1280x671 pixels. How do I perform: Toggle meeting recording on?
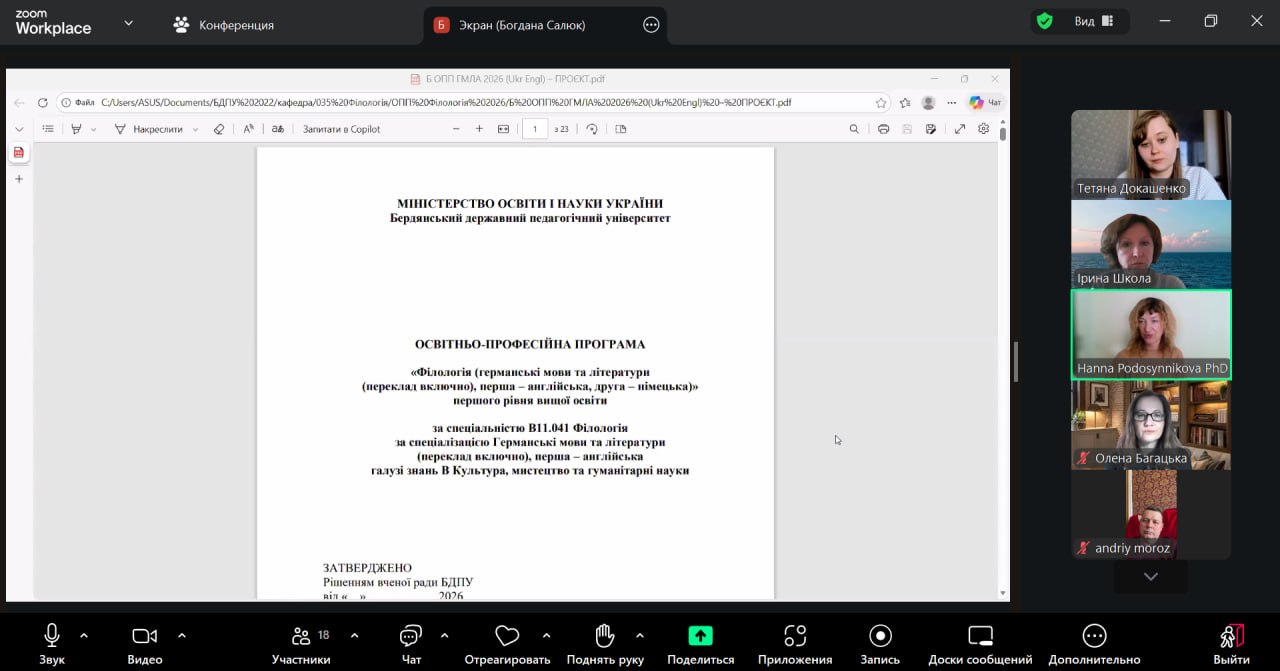tap(880, 636)
